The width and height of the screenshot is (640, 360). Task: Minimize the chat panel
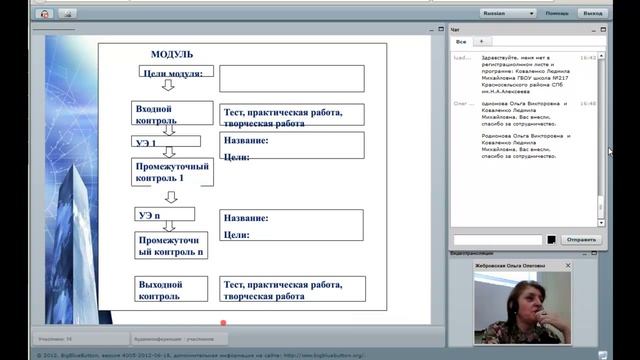(594, 30)
